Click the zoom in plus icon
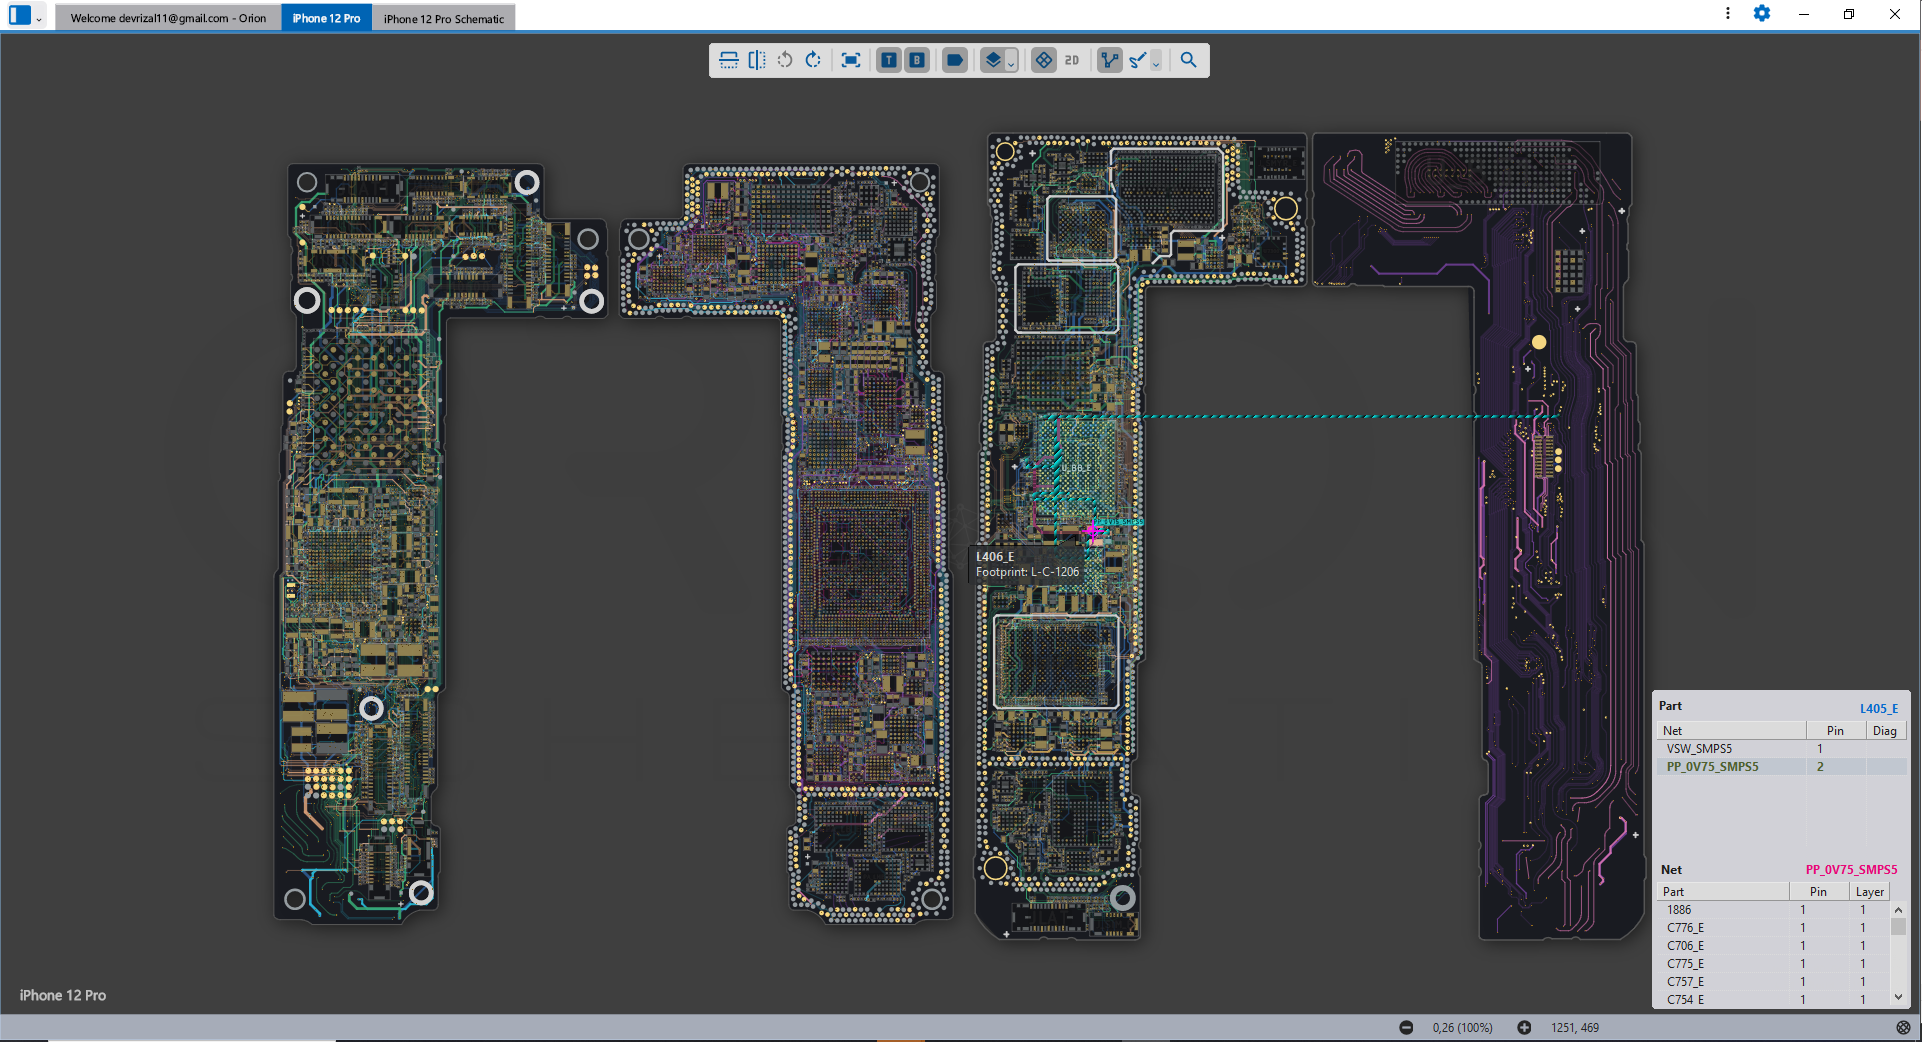 (1524, 1027)
